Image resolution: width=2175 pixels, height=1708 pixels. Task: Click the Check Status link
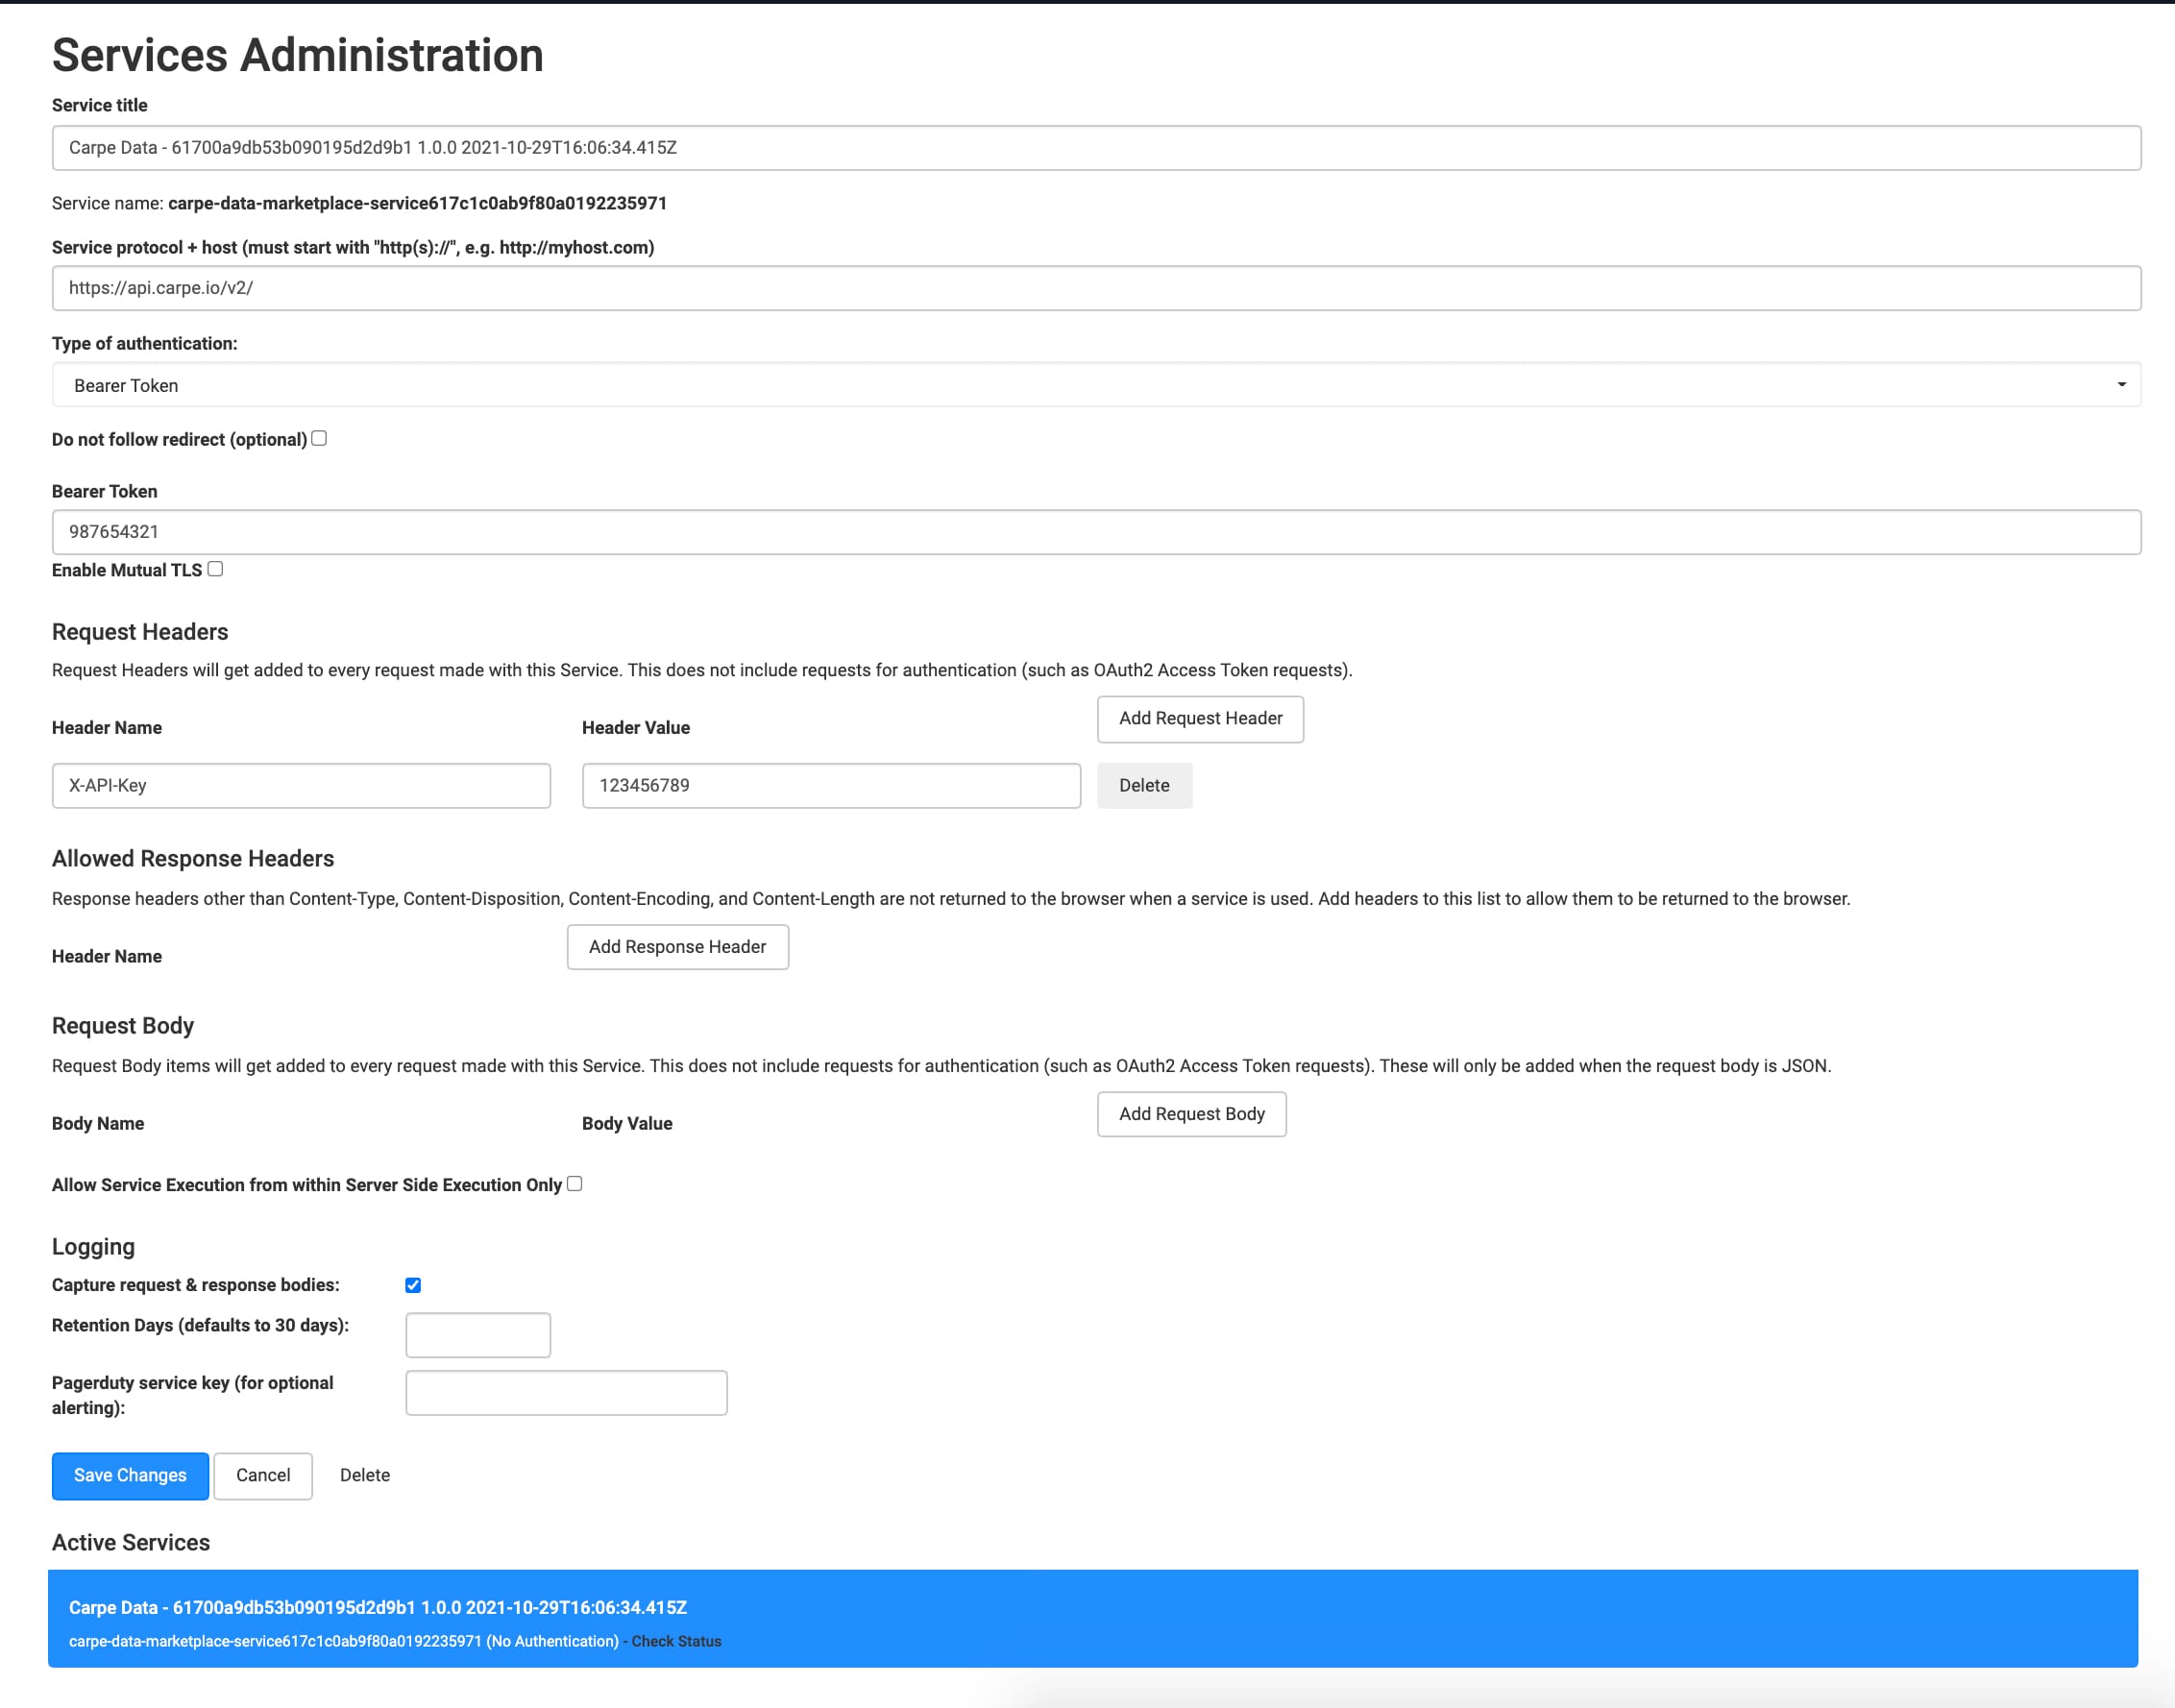[x=676, y=1642]
